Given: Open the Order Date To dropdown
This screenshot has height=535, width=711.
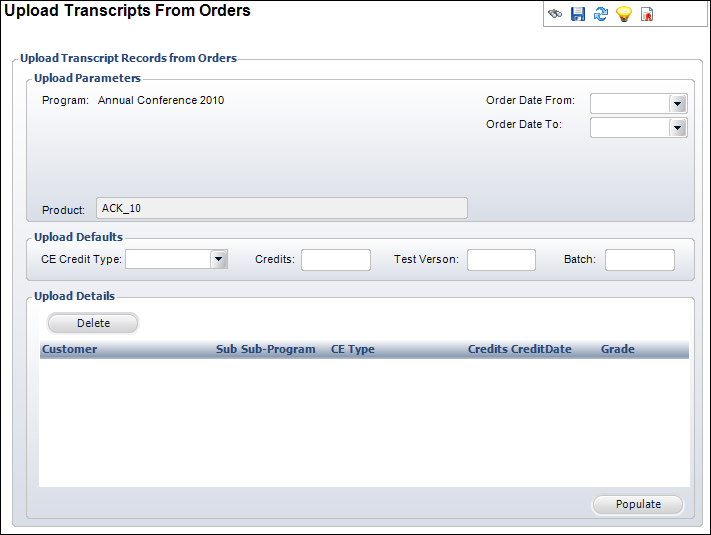Looking at the screenshot, I should tap(677, 128).
